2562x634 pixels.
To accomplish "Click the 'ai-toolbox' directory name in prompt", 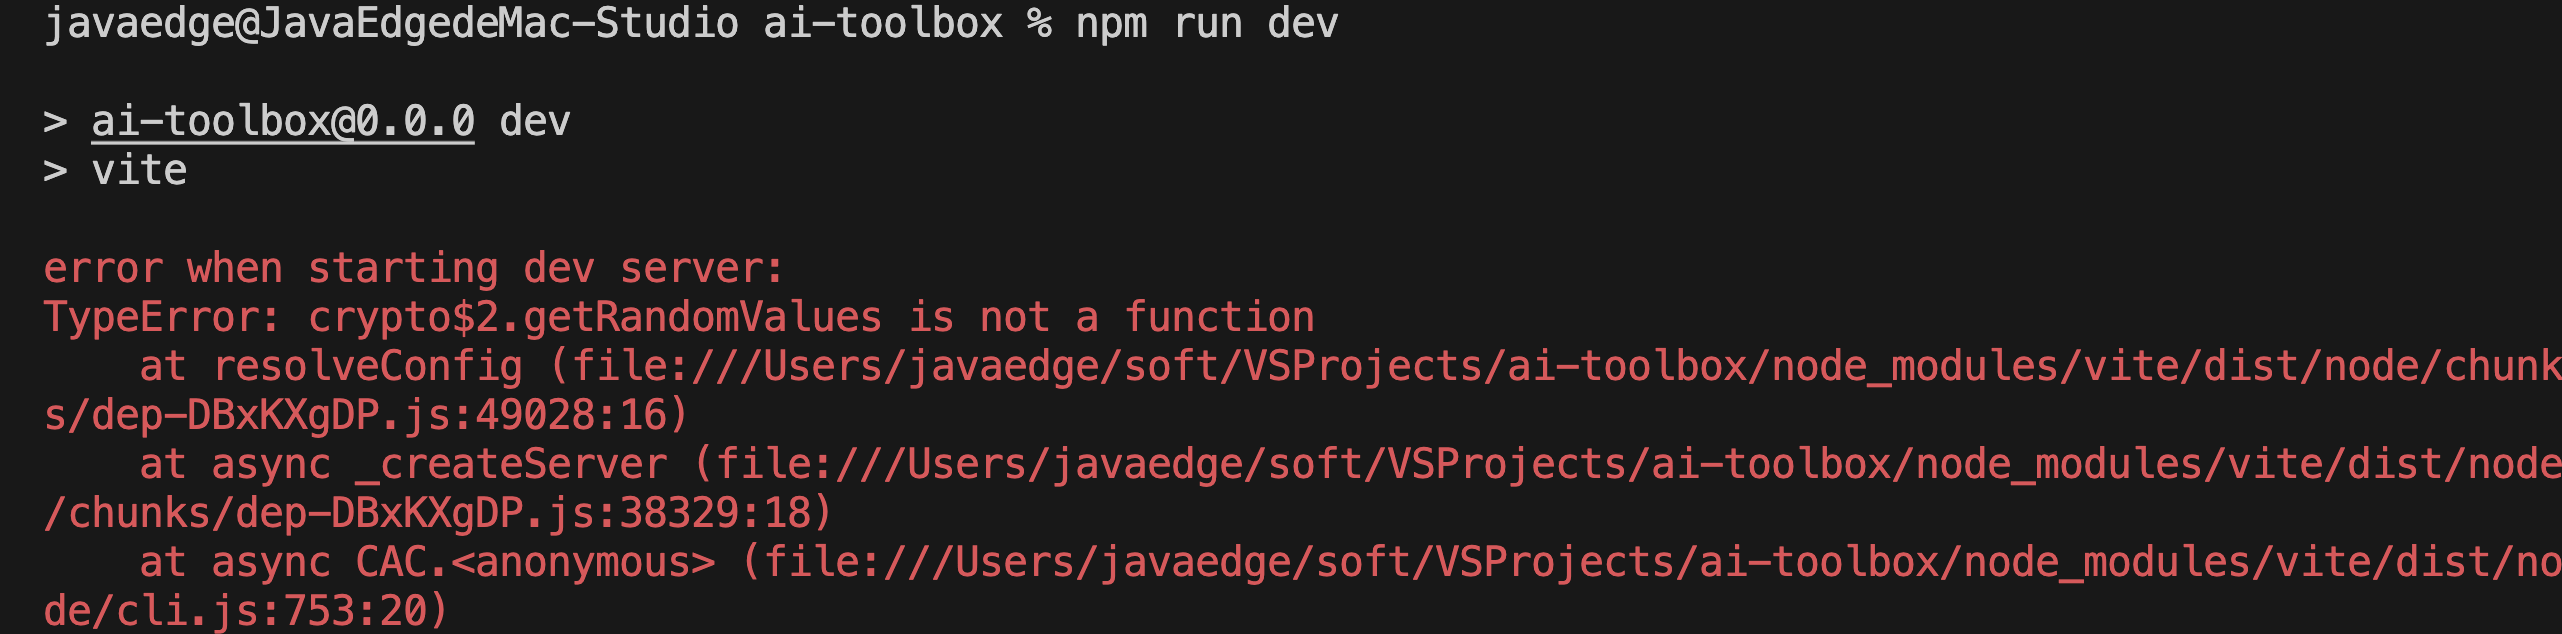I will coord(882,24).
